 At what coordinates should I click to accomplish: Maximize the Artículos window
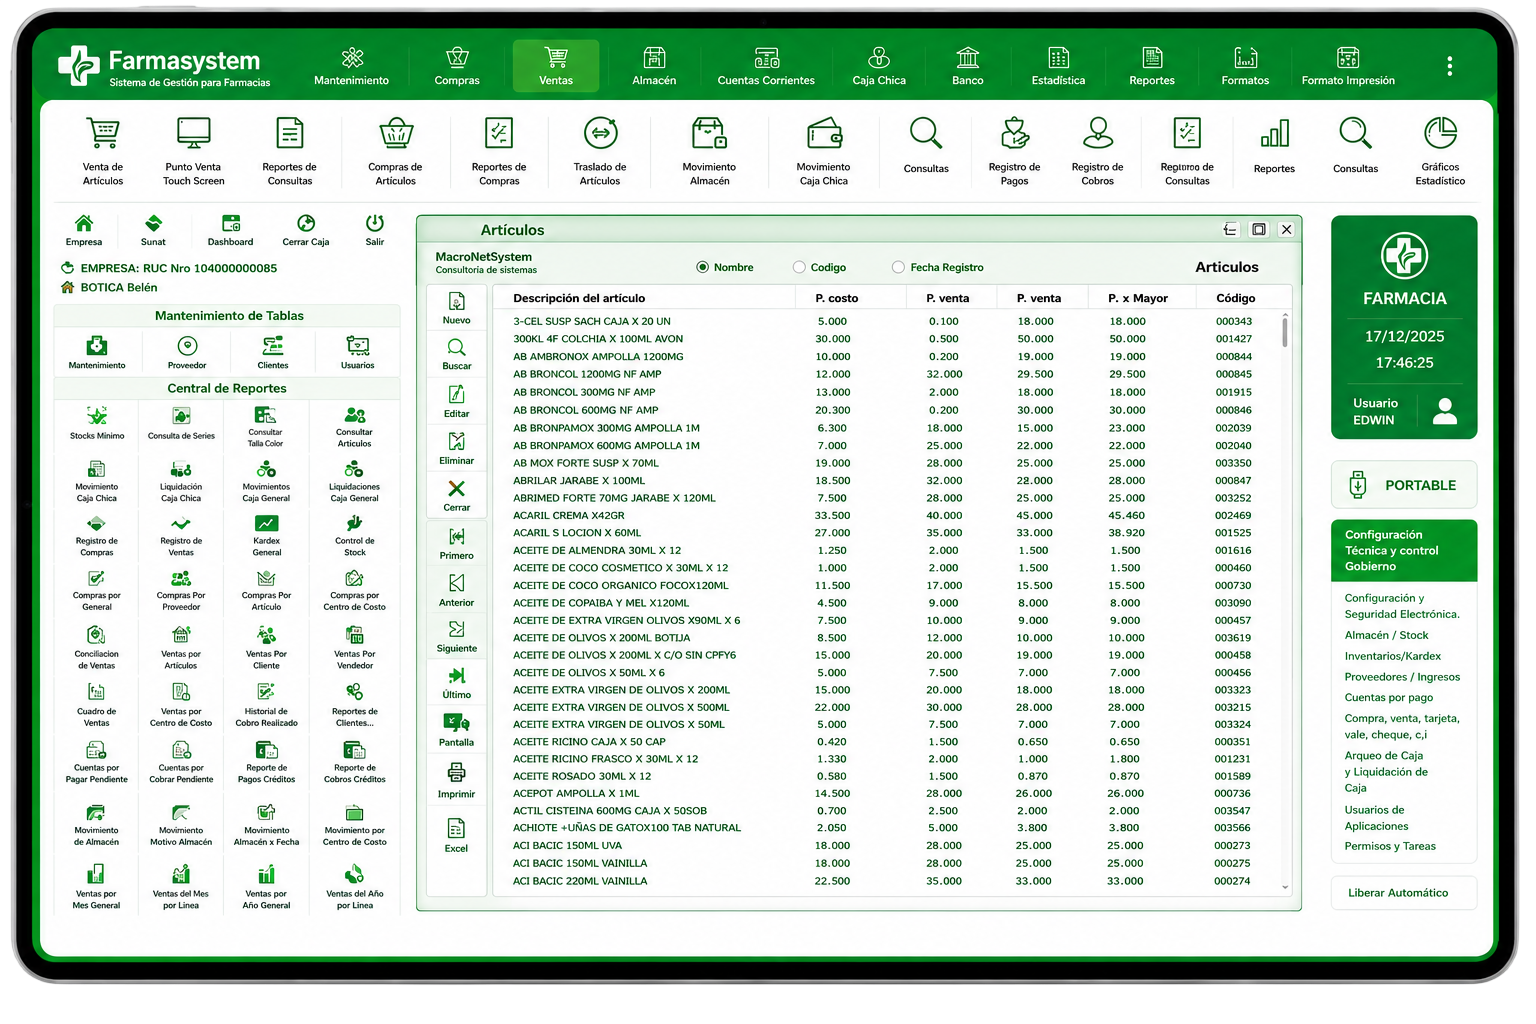tap(1259, 229)
